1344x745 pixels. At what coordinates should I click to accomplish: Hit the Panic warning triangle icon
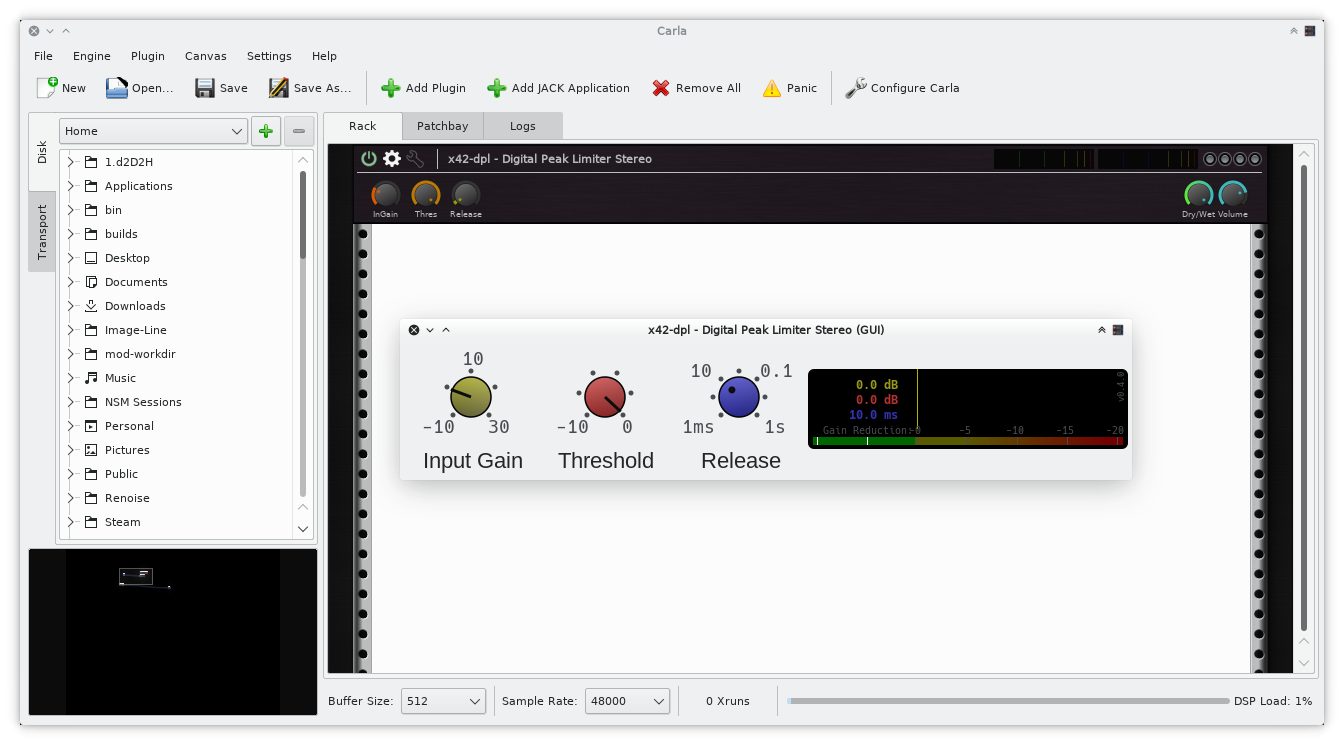[x=772, y=88]
